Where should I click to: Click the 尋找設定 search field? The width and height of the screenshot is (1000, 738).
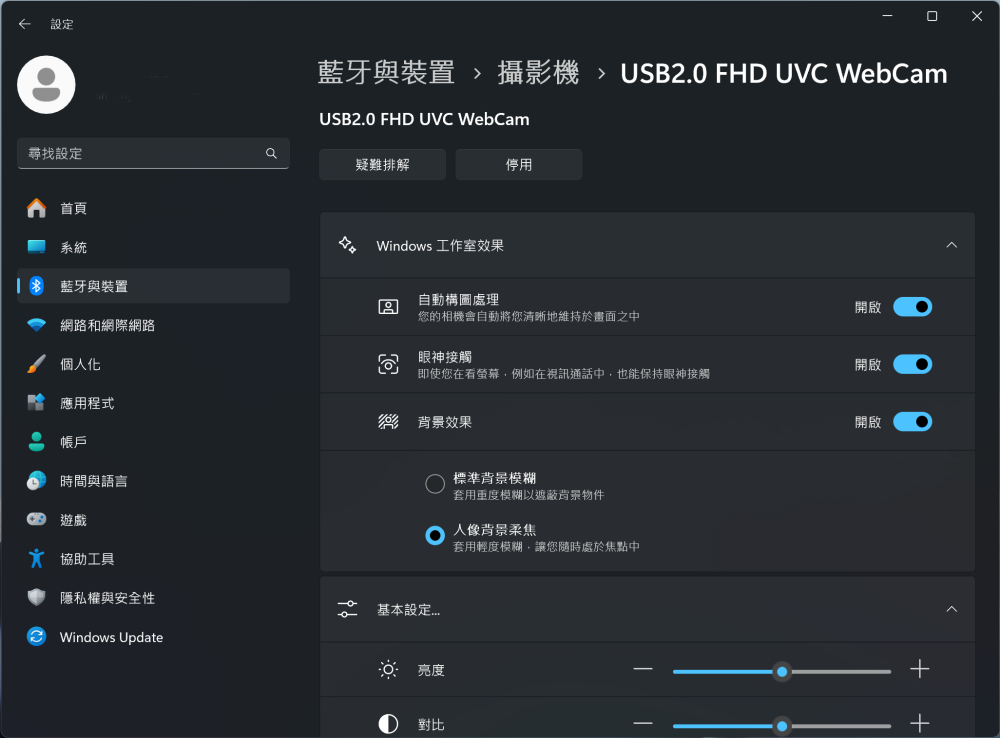coord(154,153)
